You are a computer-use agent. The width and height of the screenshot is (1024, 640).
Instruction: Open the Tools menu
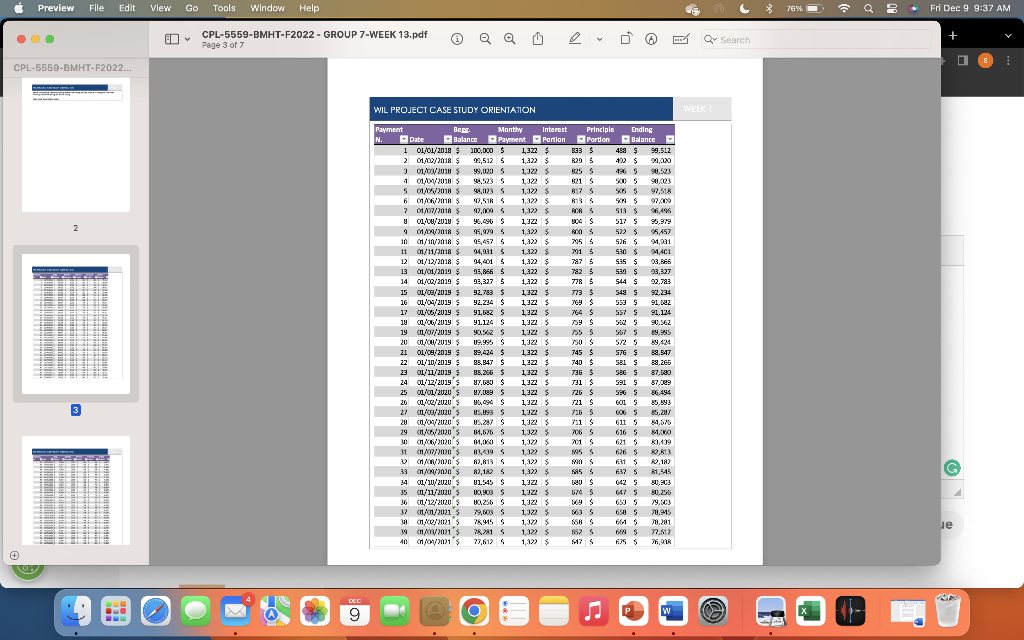pos(223,10)
